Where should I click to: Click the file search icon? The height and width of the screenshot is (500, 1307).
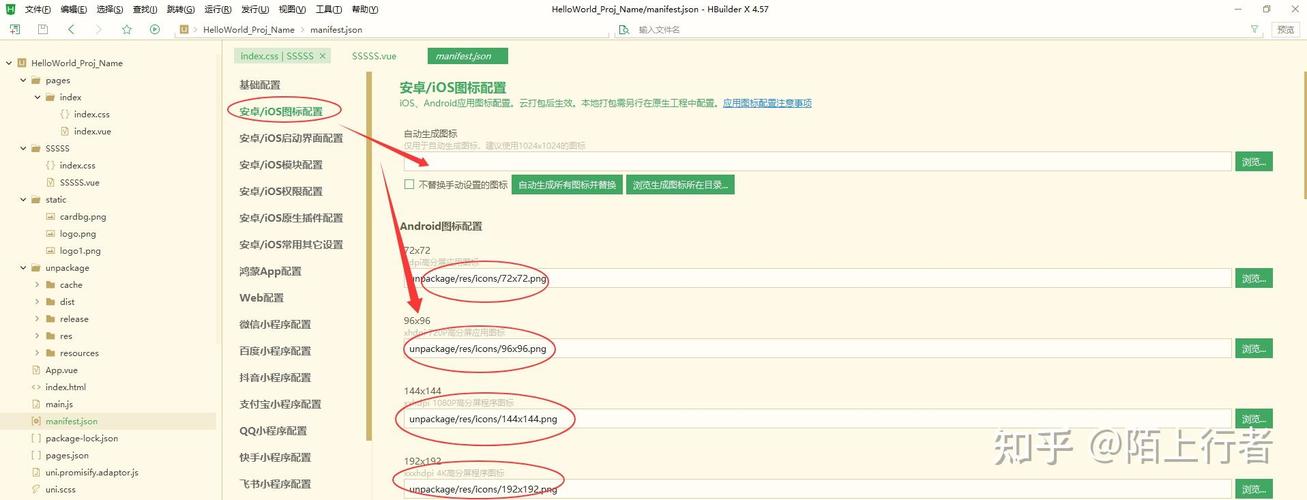click(x=624, y=30)
